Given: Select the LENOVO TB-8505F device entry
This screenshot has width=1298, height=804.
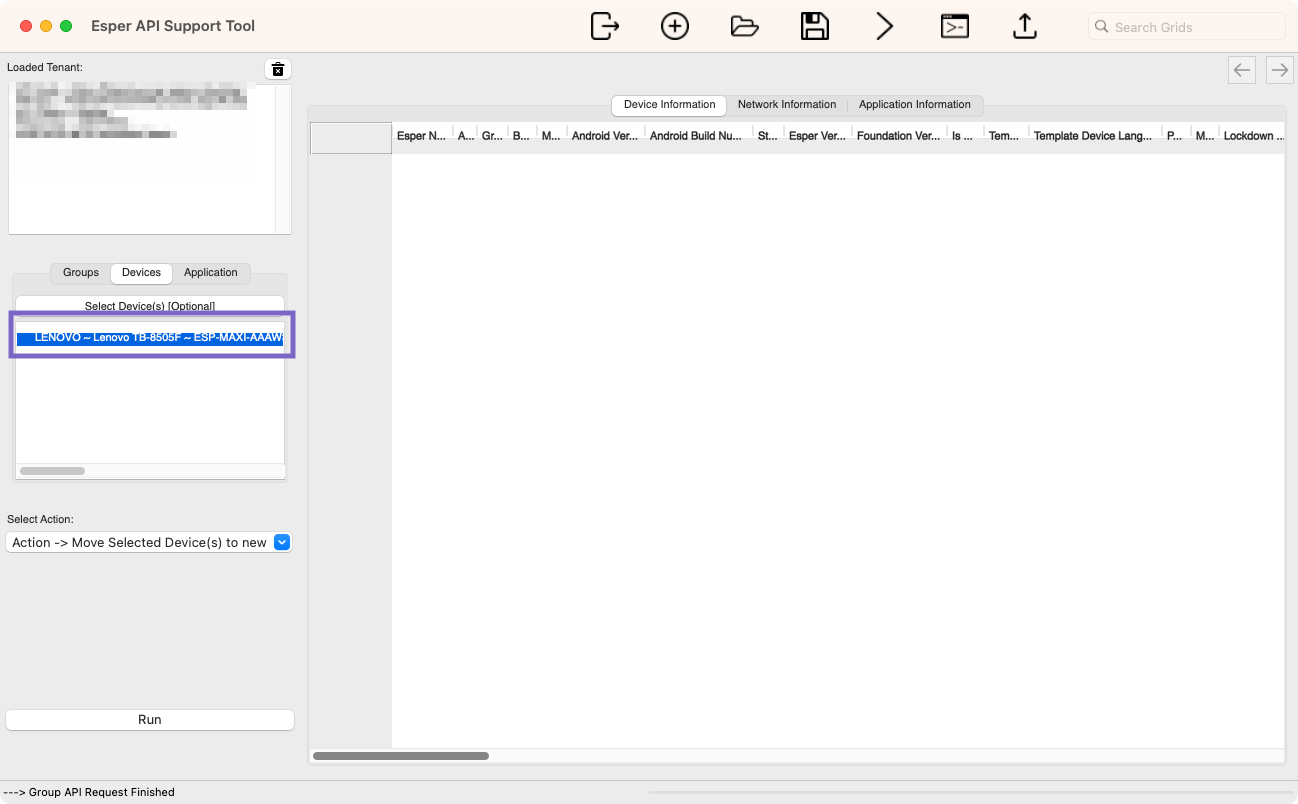Looking at the screenshot, I should [x=150, y=338].
